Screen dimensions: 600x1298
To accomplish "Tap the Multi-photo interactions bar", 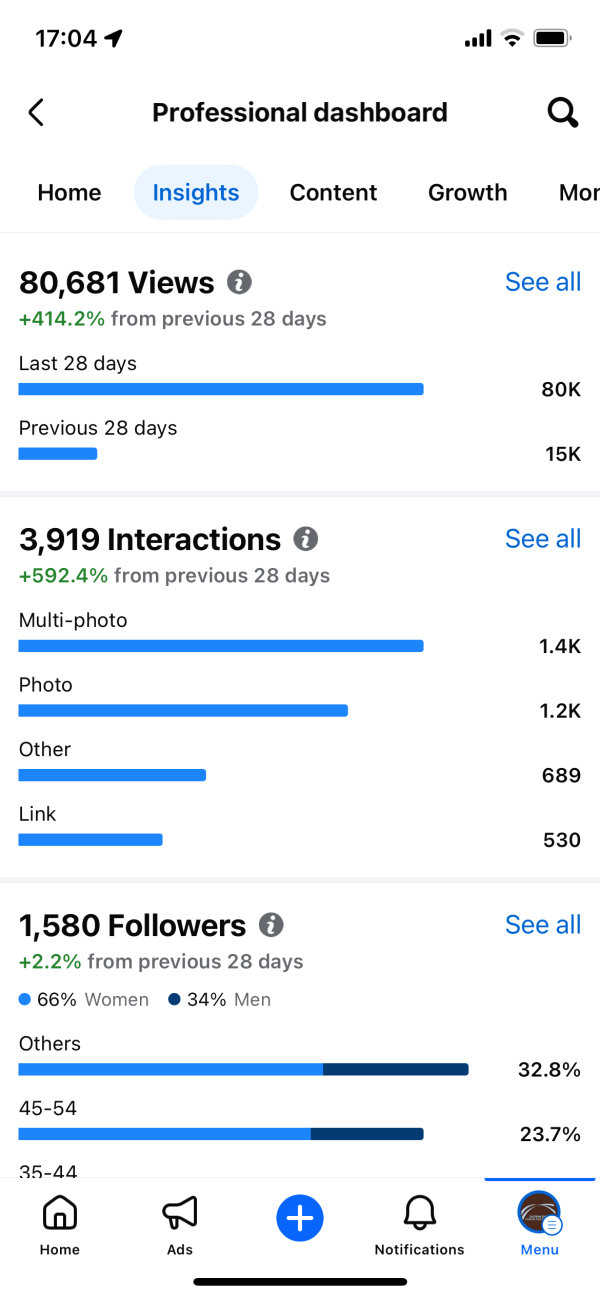I will [x=221, y=646].
